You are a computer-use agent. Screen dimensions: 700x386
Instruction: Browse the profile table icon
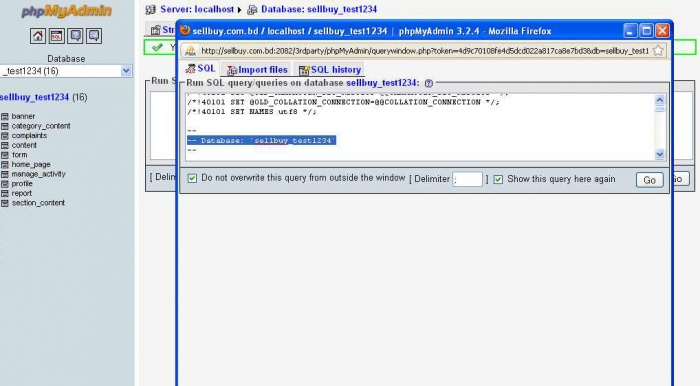tap(5, 184)
